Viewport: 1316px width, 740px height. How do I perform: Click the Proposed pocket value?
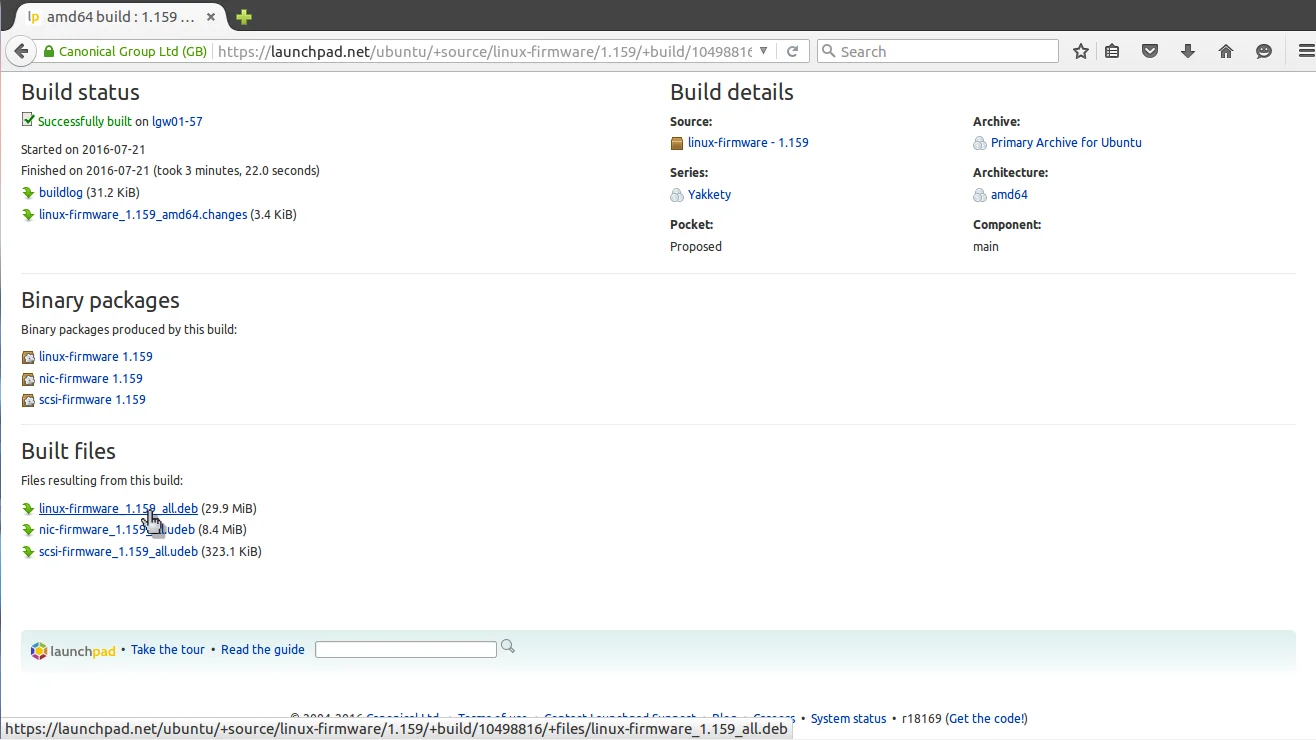(696, 247)
